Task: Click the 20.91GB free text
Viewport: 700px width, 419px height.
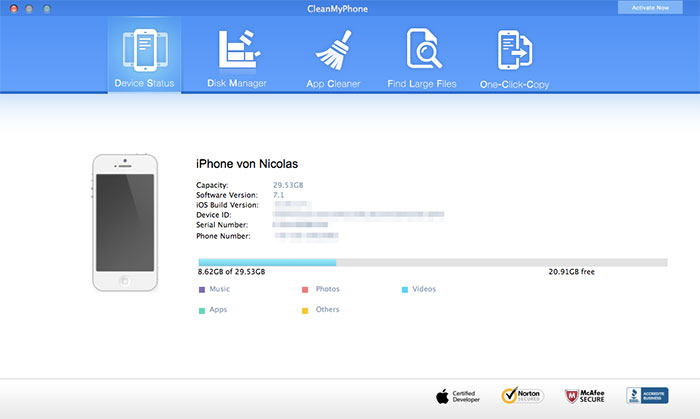Action: (571, 272)
